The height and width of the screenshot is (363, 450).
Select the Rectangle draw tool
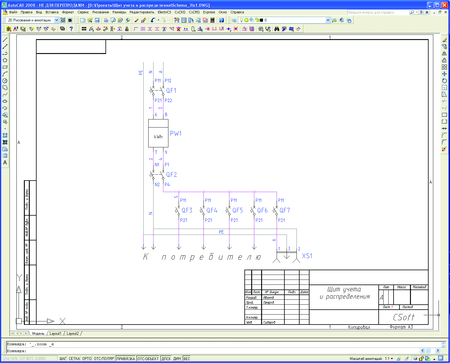pyautogui.click(x=5, y=67)
